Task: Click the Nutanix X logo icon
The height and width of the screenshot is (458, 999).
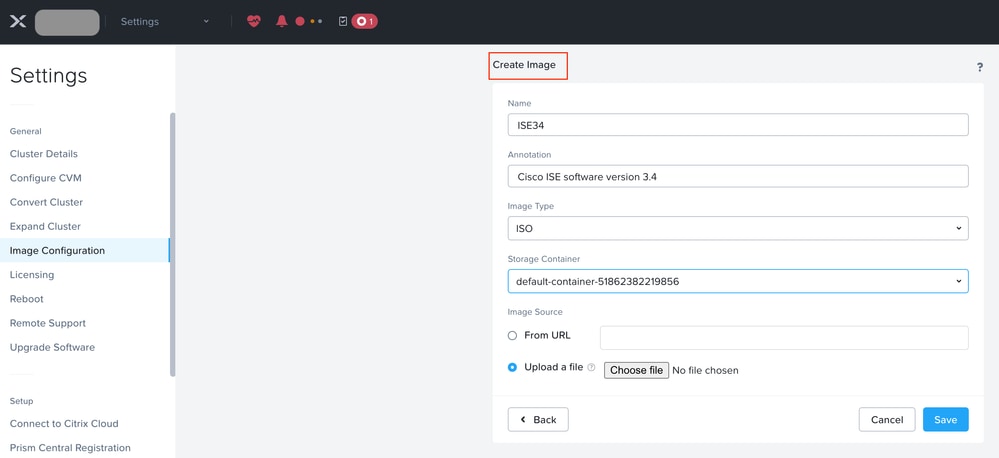Action: [x=18, y=22]
